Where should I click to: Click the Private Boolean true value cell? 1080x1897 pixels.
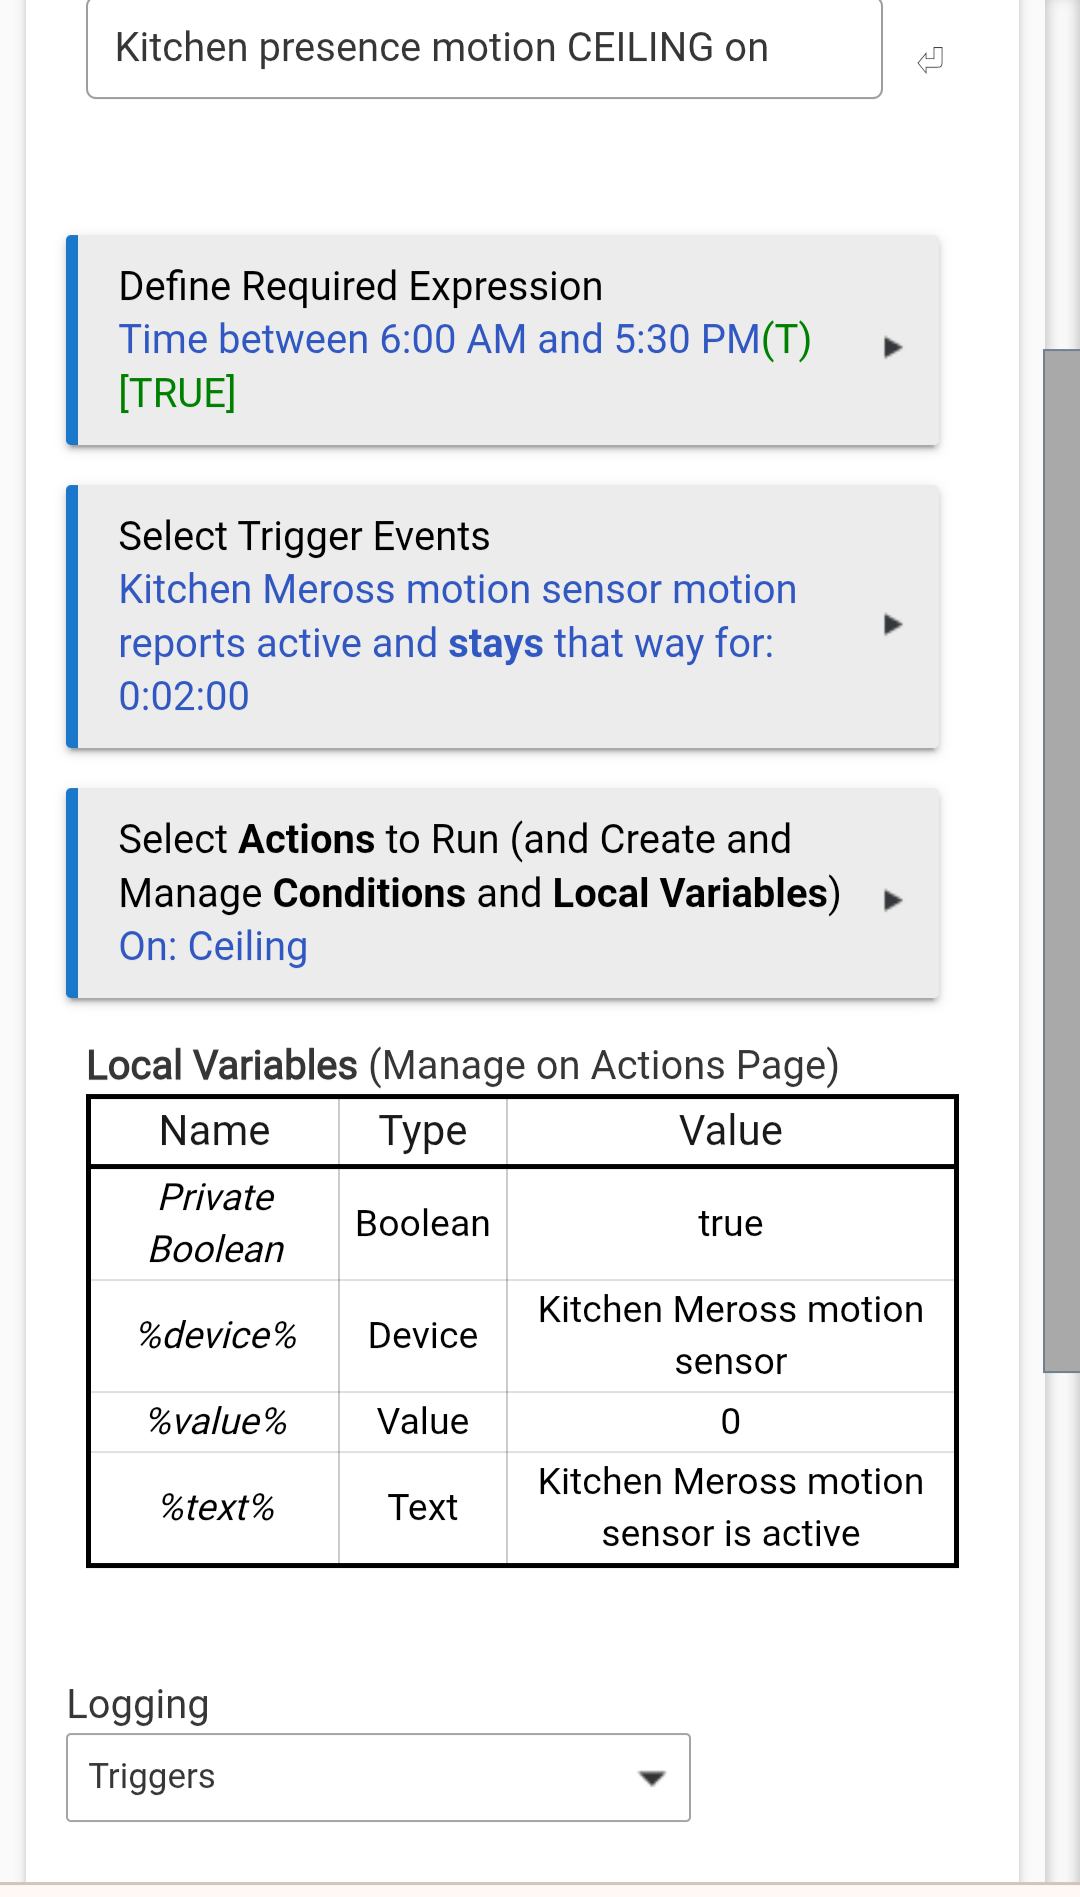(730, 1224)
